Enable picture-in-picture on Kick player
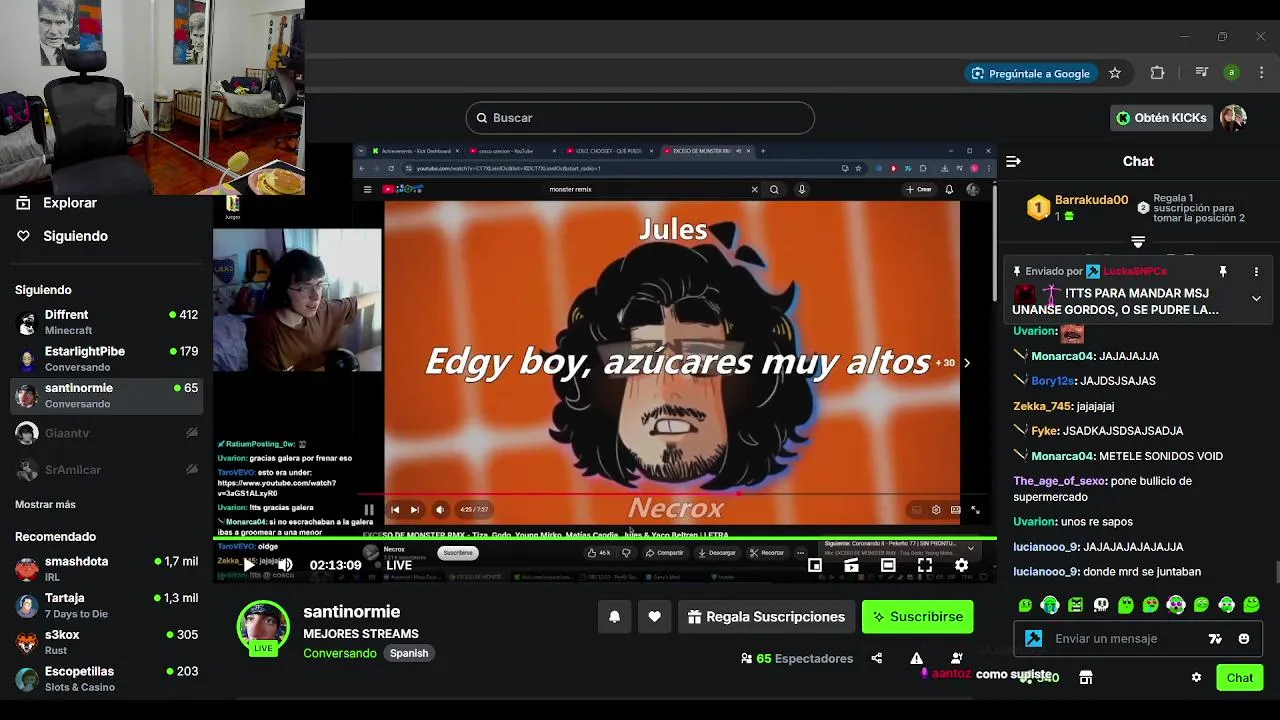The height and width of the screenshot is (720, 1280). tap(815, 565)
